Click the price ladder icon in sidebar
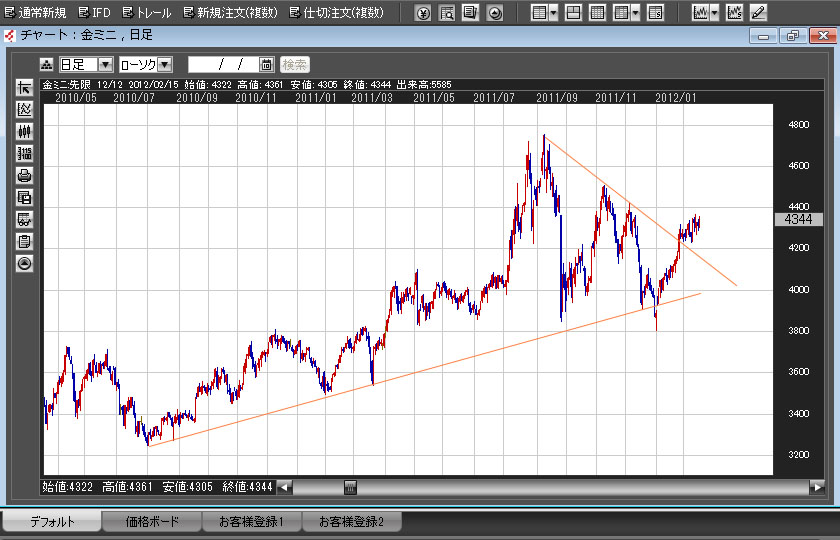840x540 pixels. click(x=25, y=153)
